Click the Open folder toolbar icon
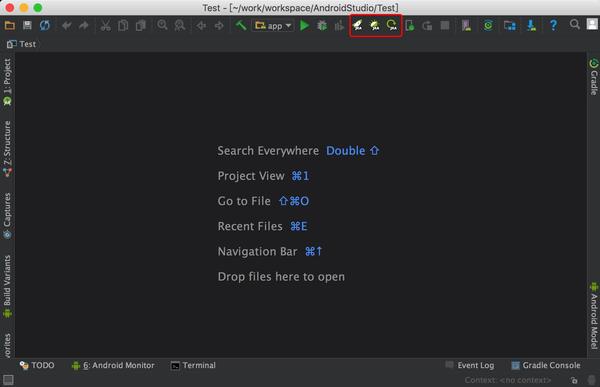600x387 pixels. point(10,26)
